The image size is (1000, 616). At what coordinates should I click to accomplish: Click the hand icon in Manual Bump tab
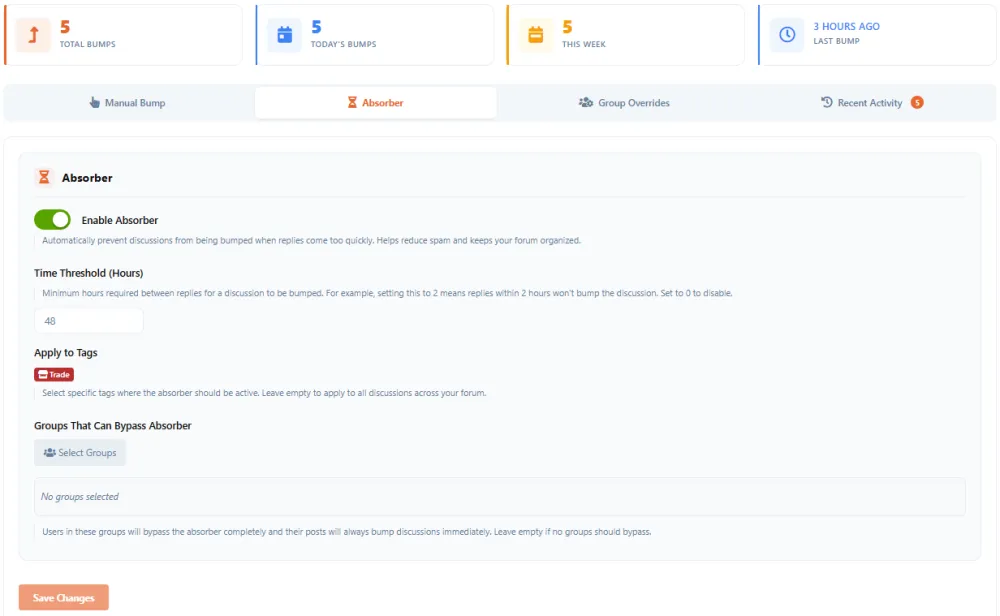pos(94,102)
